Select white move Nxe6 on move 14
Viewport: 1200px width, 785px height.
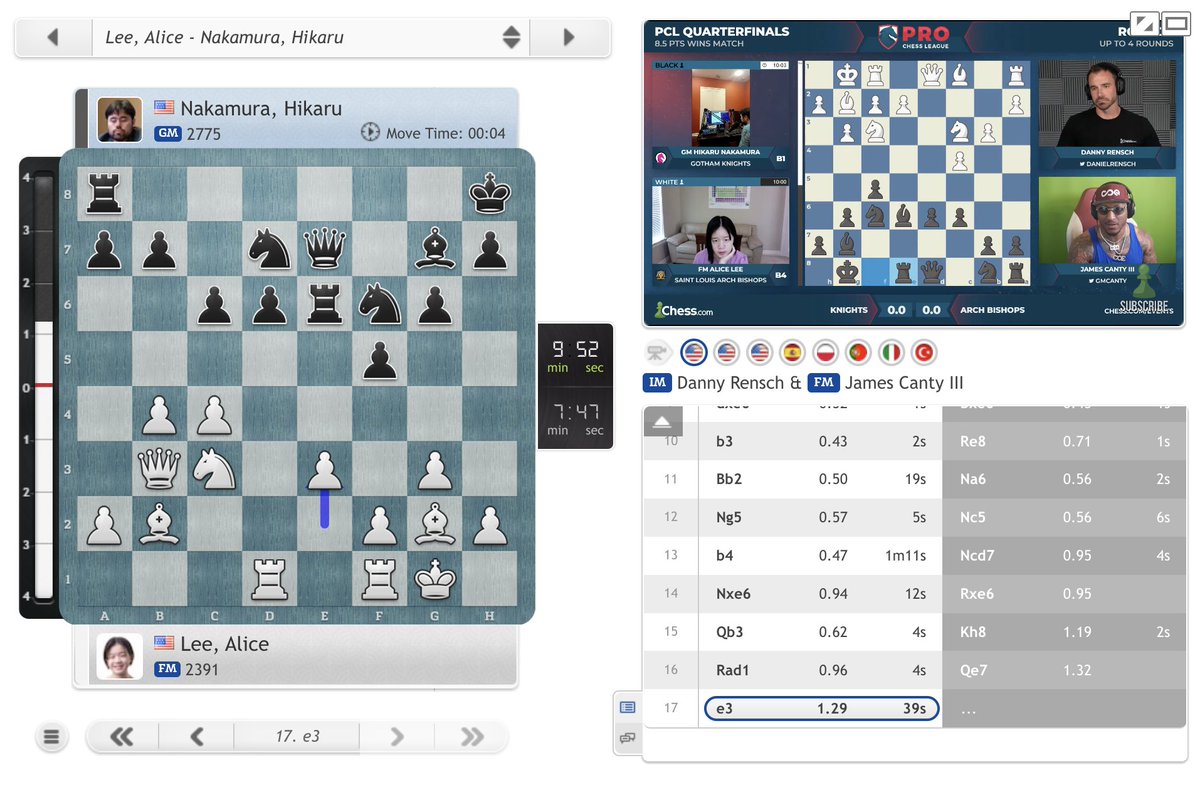click(822, 593)
